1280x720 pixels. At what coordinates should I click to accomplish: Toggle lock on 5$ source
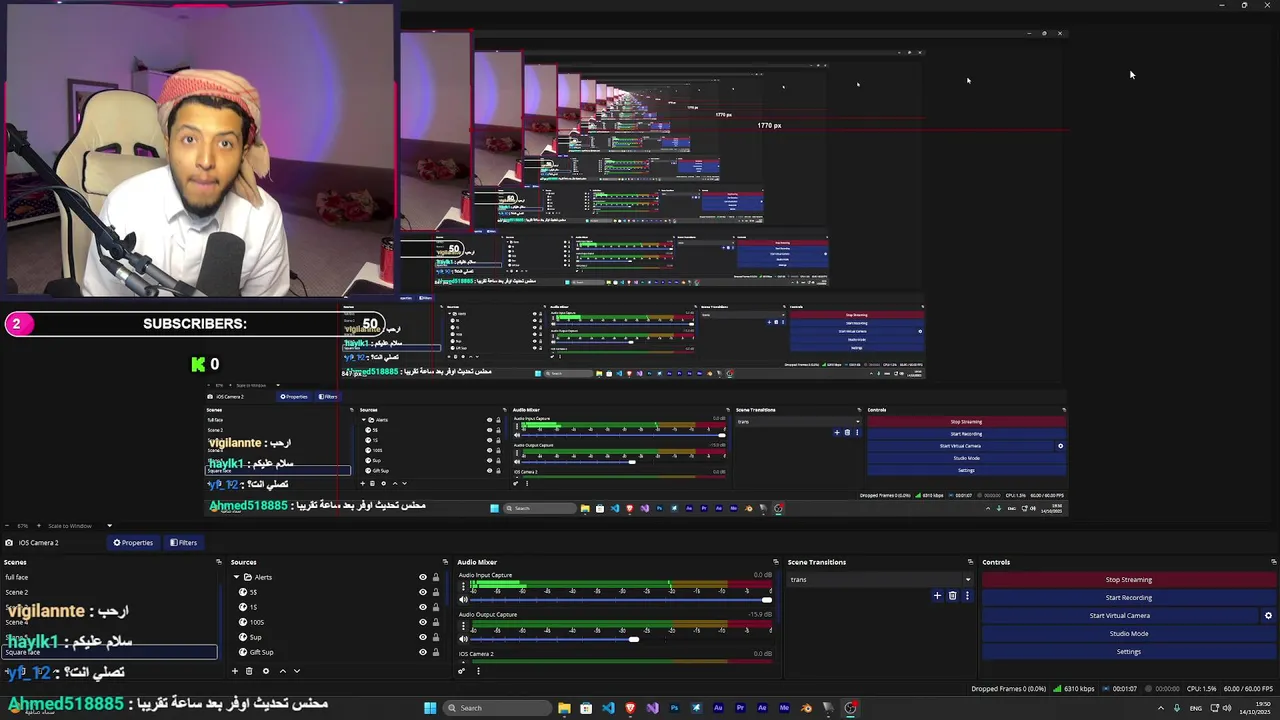pyautogui.click(x=436, y=592)
